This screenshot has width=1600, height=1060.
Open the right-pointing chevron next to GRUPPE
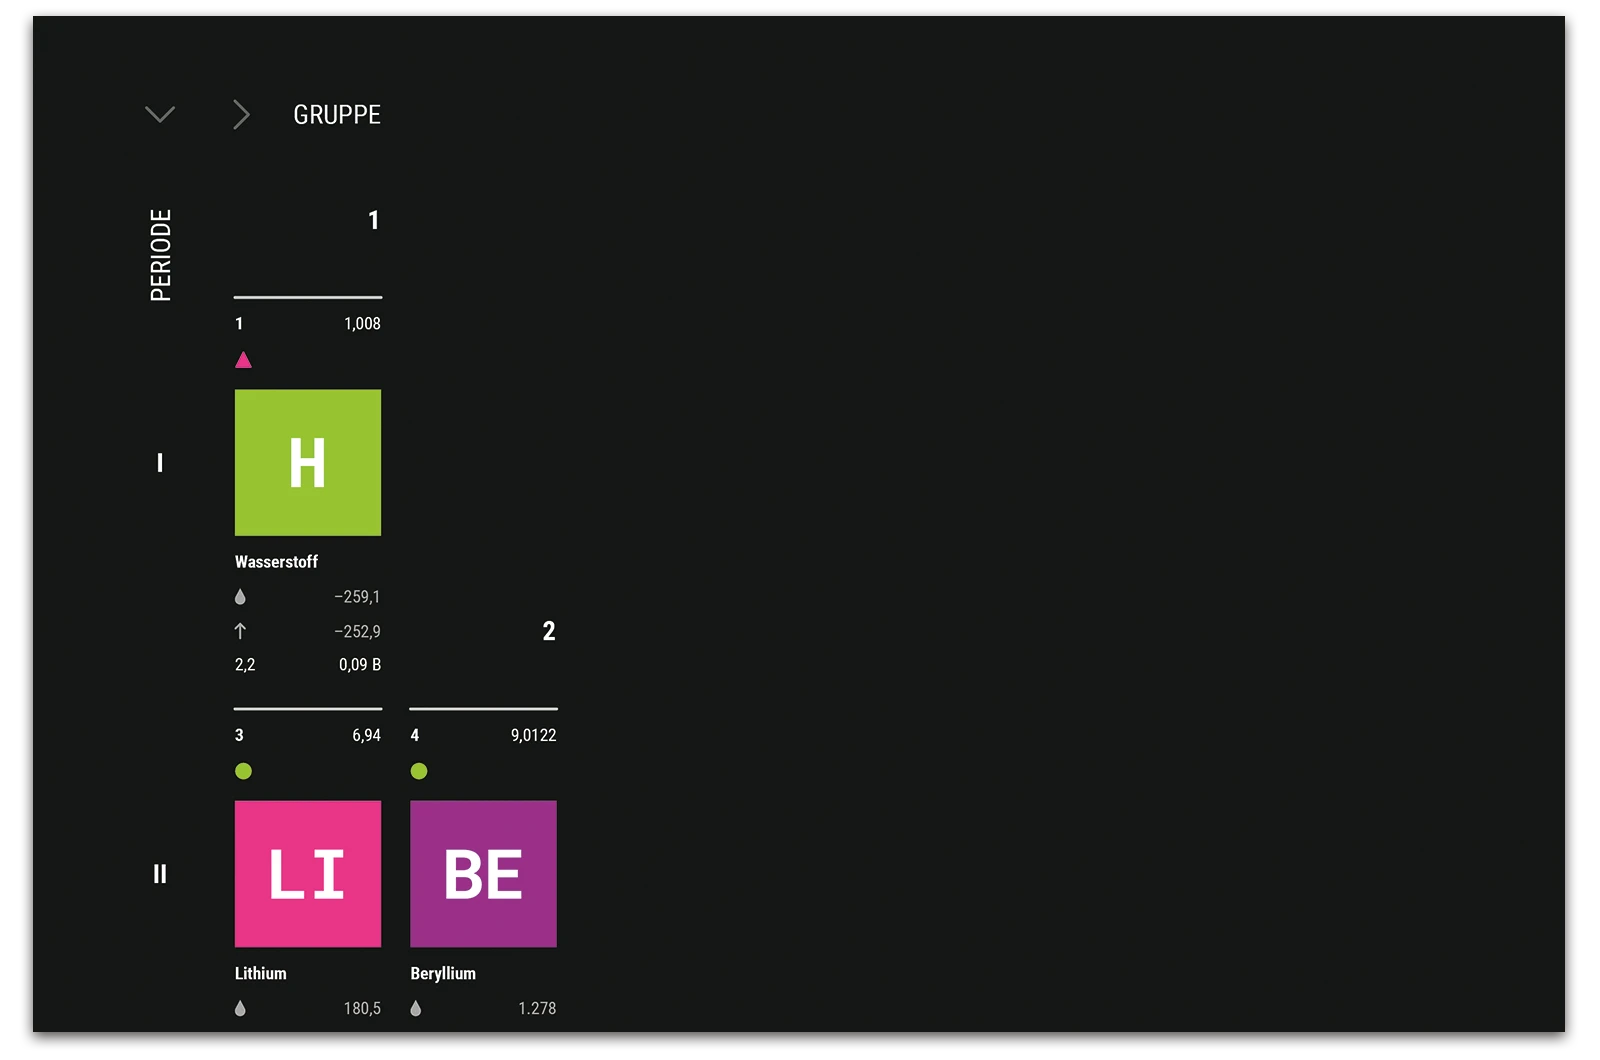[240, 114]
